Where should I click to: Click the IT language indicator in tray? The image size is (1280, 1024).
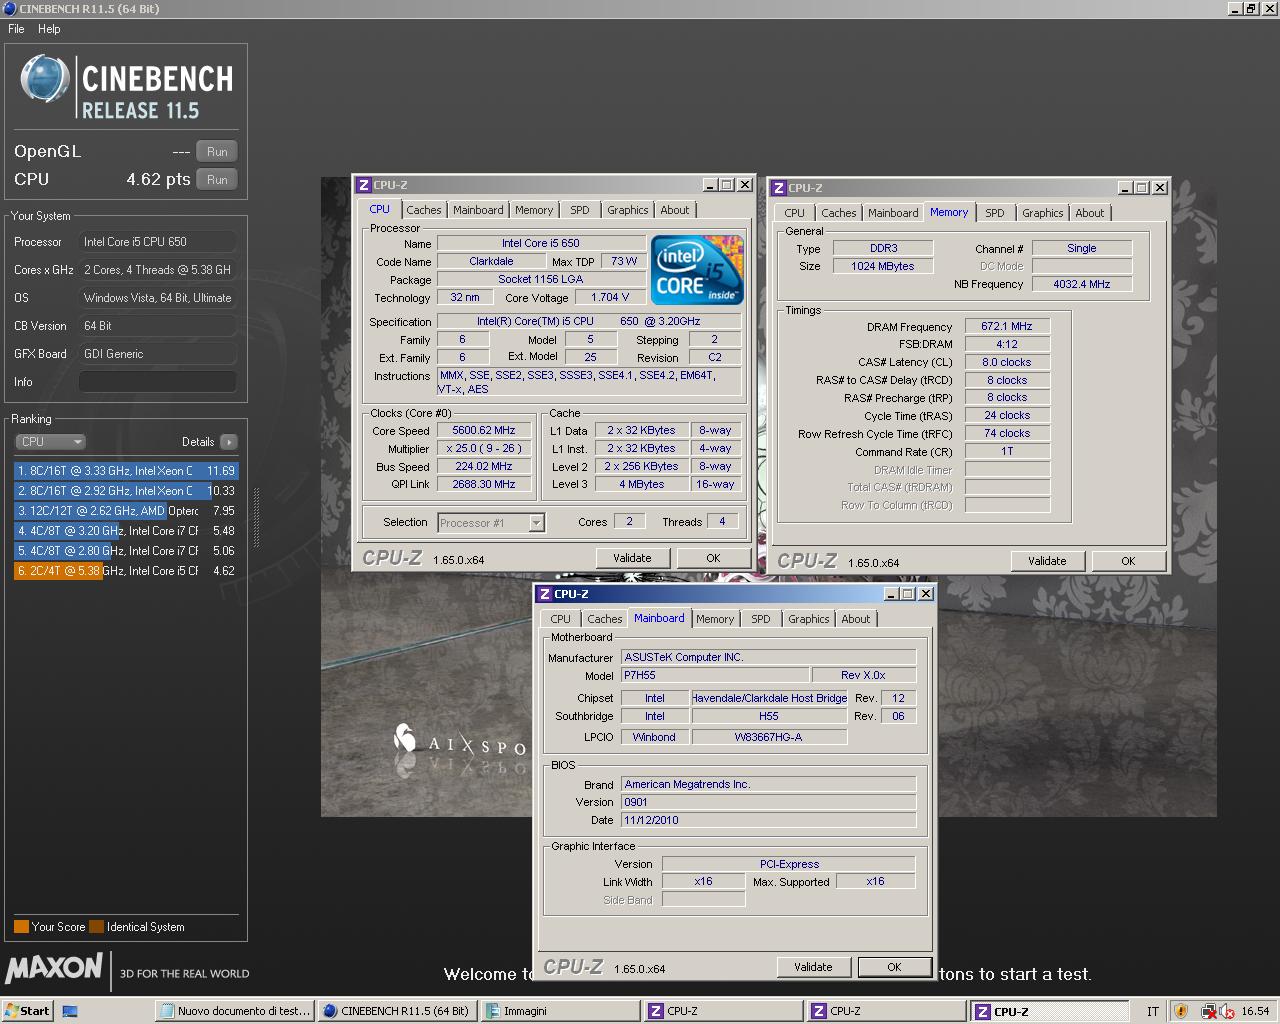(1152, 1011)
